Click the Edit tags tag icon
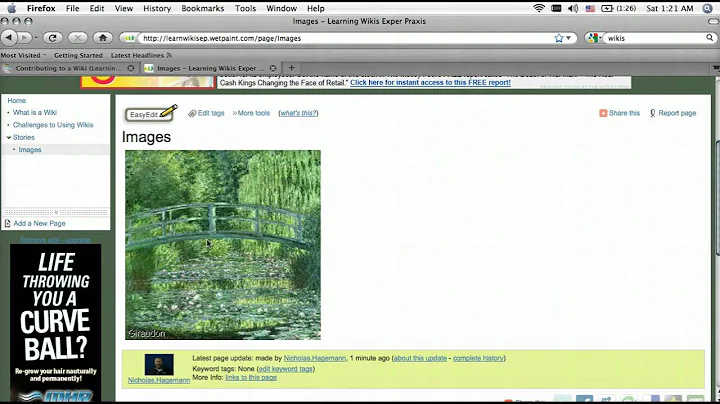This screenshot has height=404, width=720. coord(192,113)
